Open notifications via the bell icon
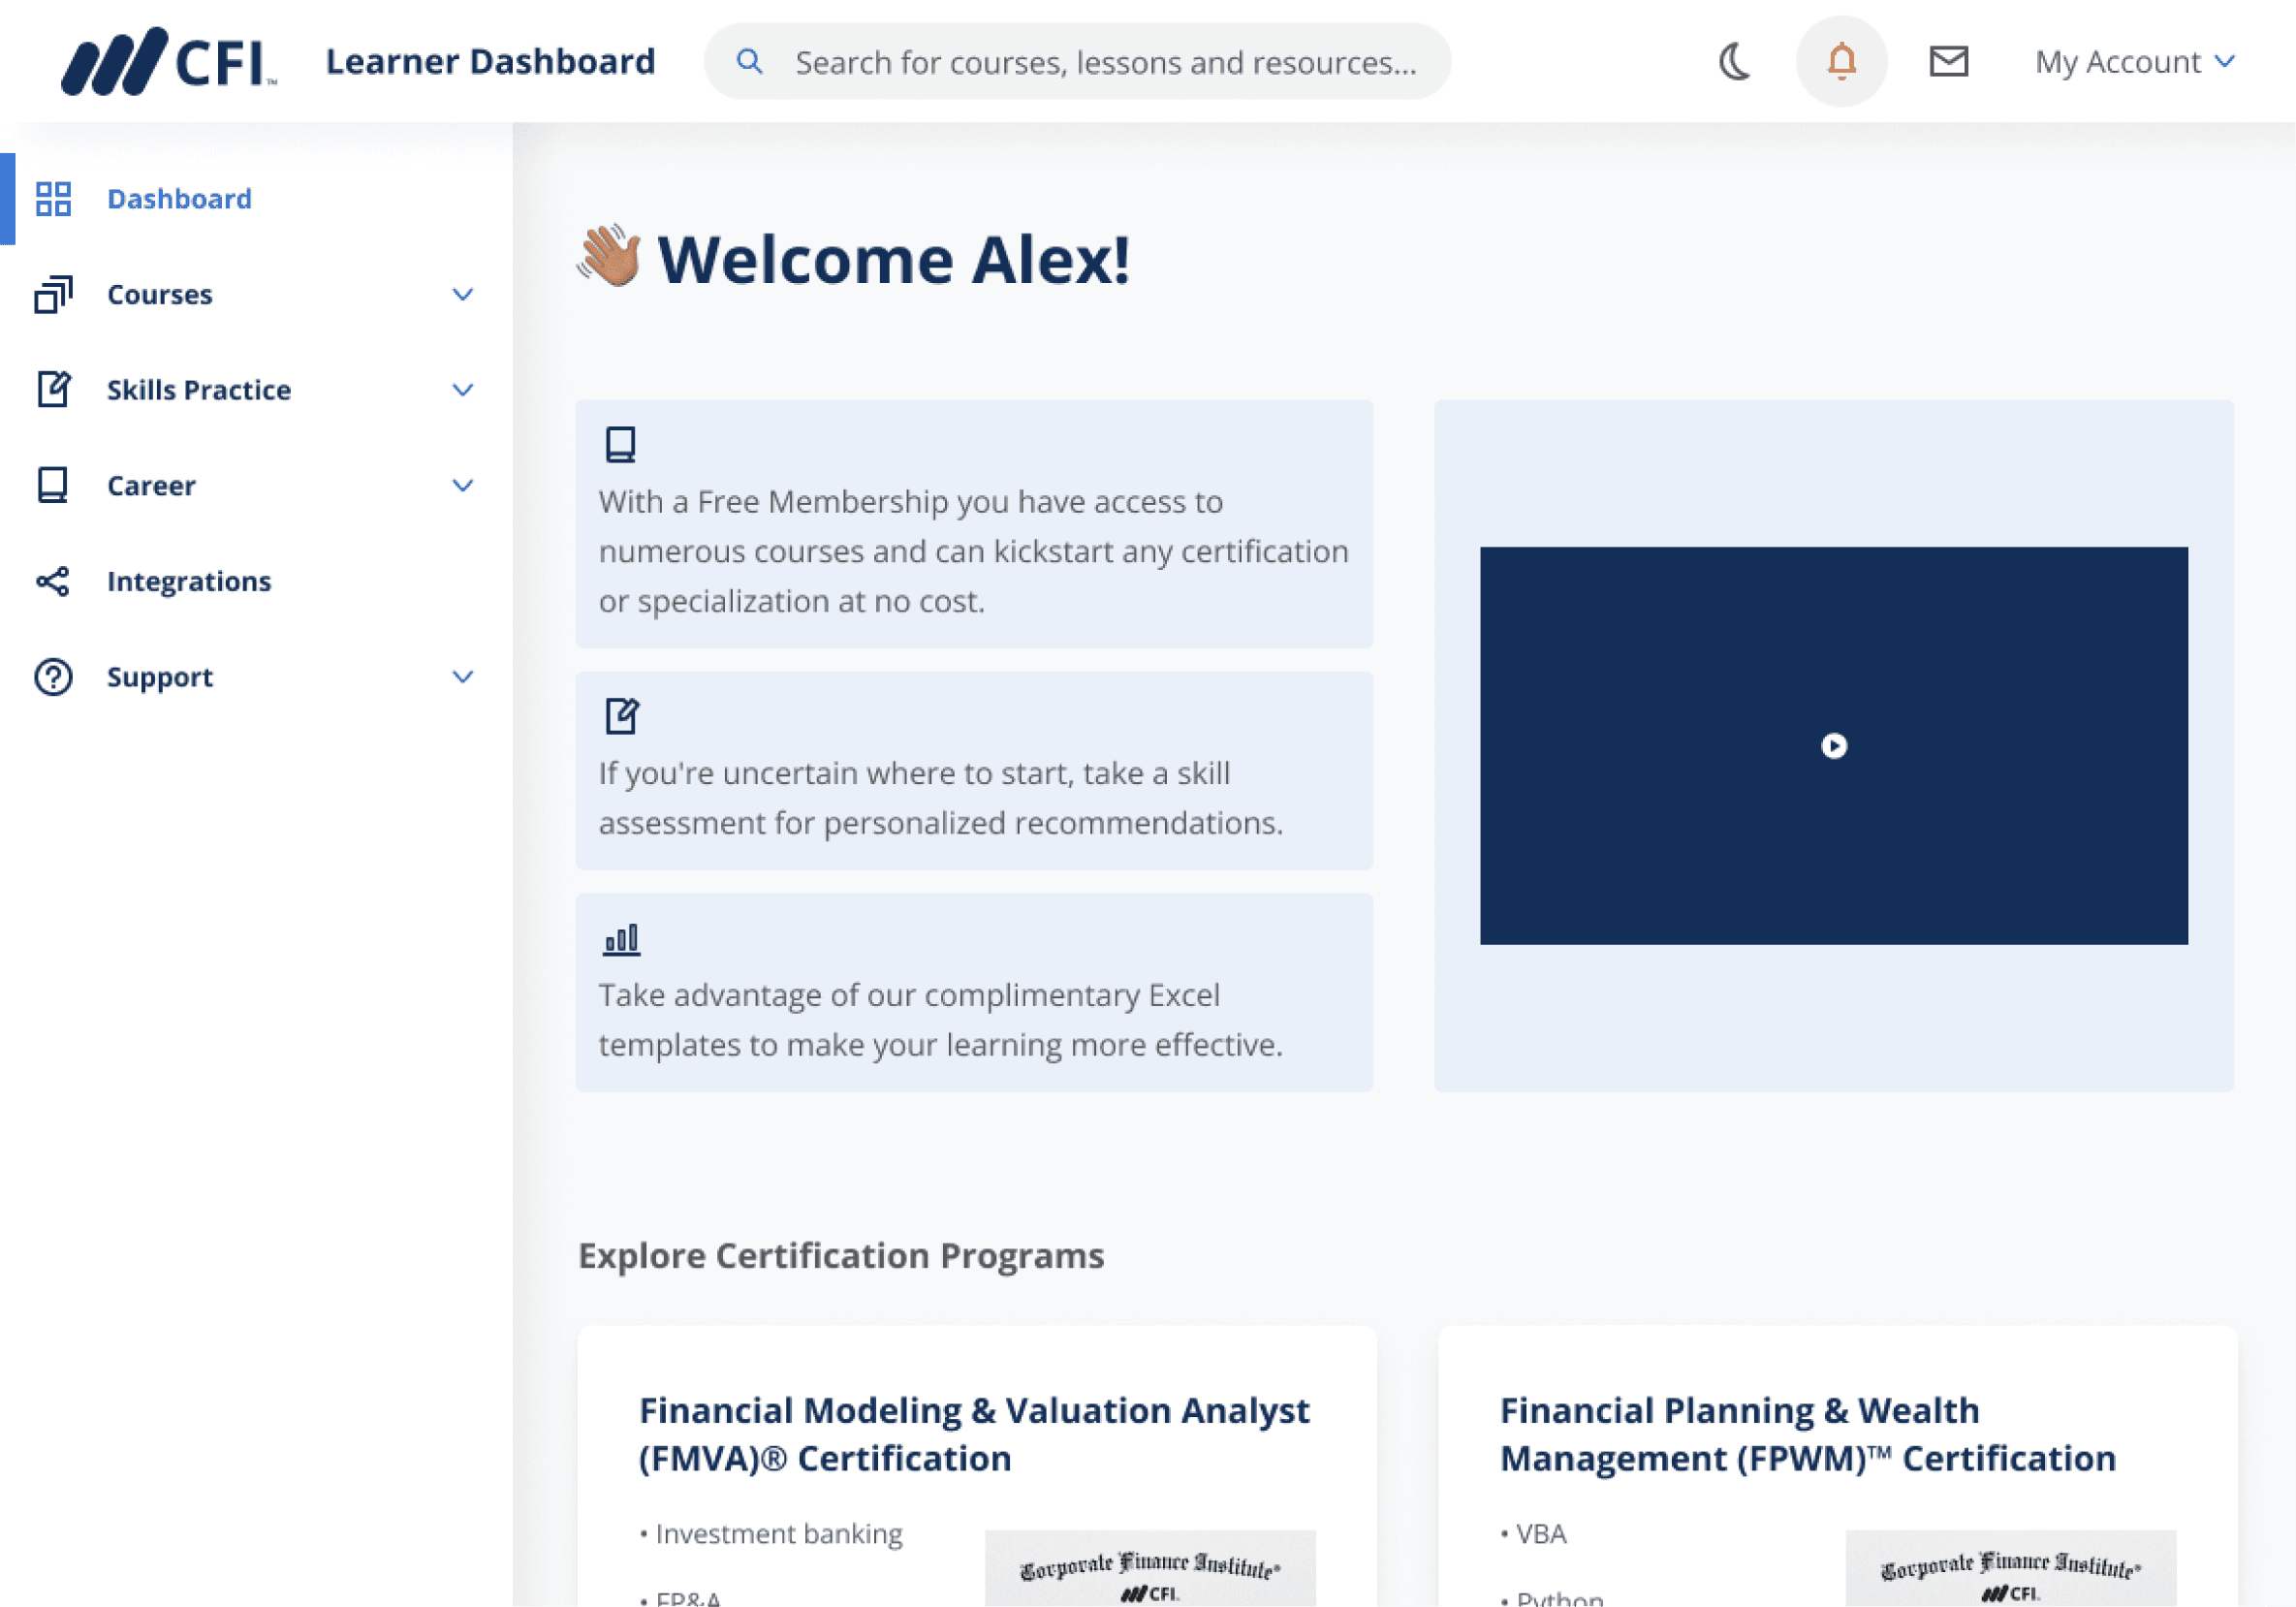2296x1607 pixels. coord(1841,62)
